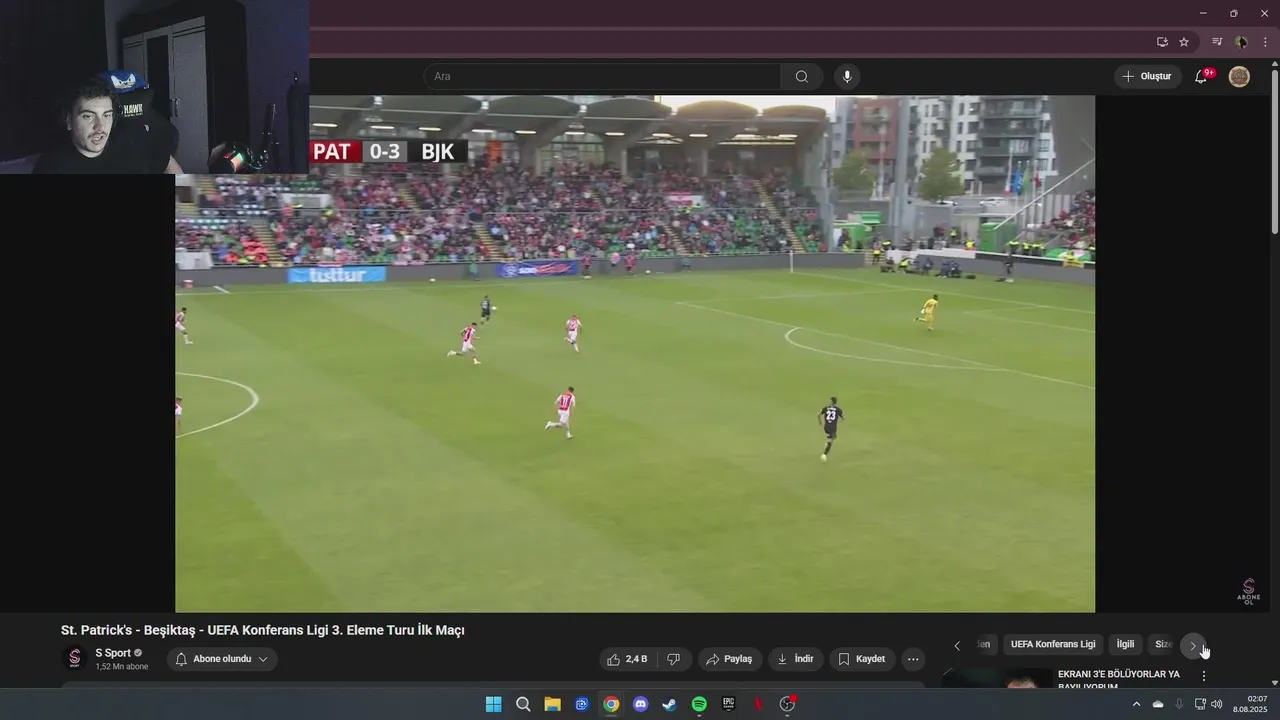
Task: Click the page's vertical scrollbar
Action: (x=1274, y=150)
